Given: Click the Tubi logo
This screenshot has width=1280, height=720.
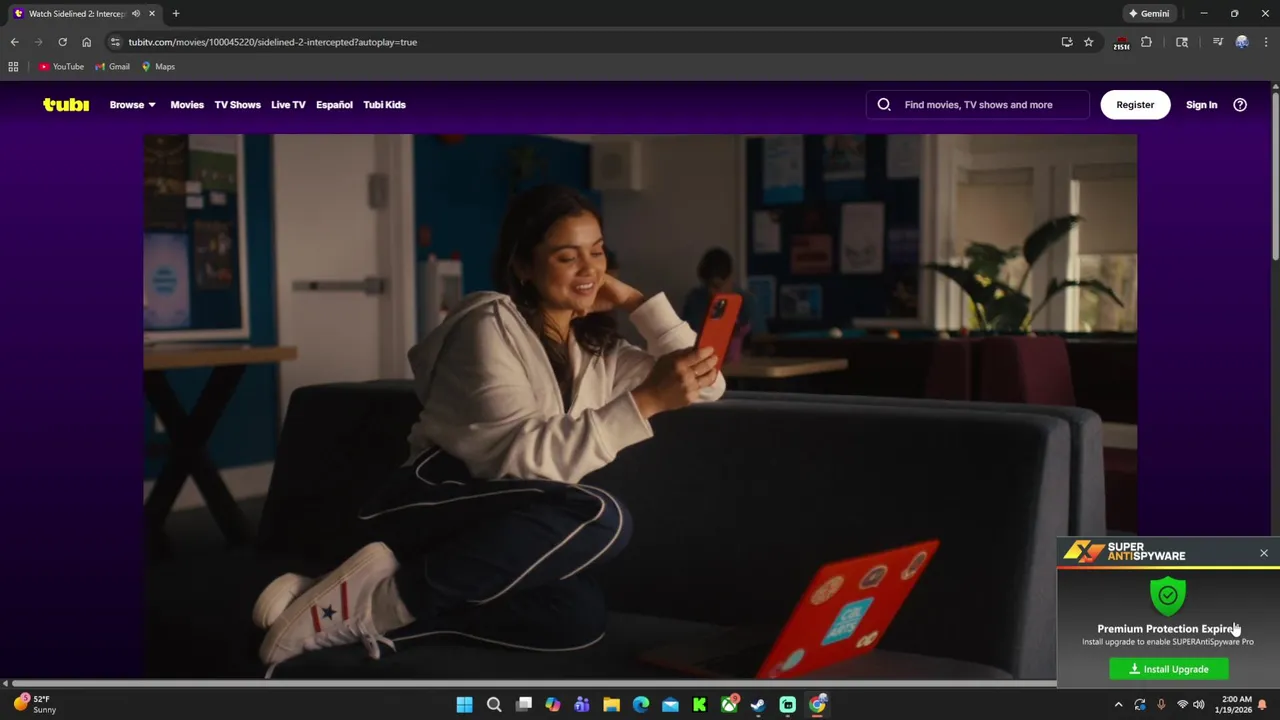Looking at the screenshot, I should pos(66,104).
